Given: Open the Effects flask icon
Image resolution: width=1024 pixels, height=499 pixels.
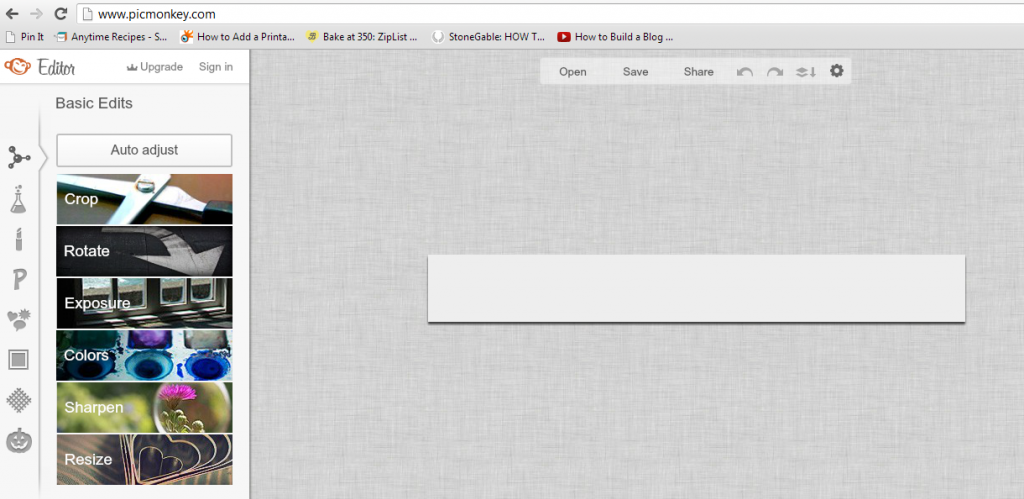Looking at the screenshot, I should pyautogui.click(x=18, y=199).
